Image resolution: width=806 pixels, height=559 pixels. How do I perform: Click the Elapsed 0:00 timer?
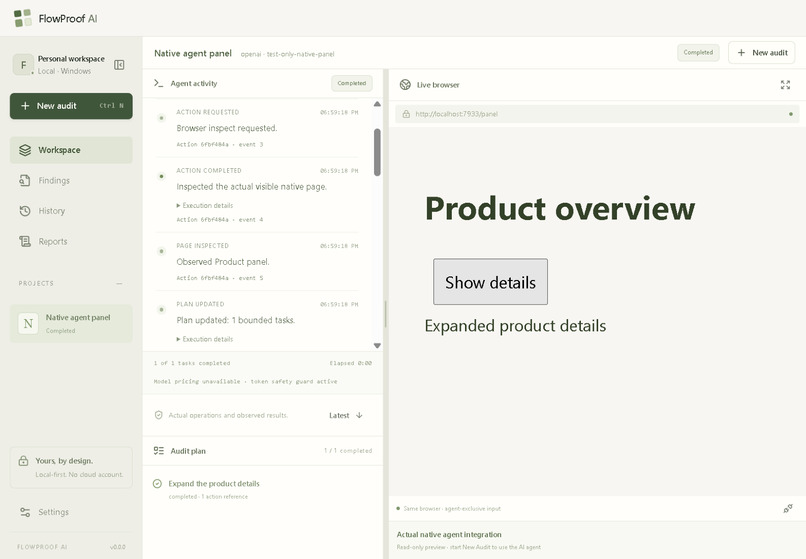(351, 363)
